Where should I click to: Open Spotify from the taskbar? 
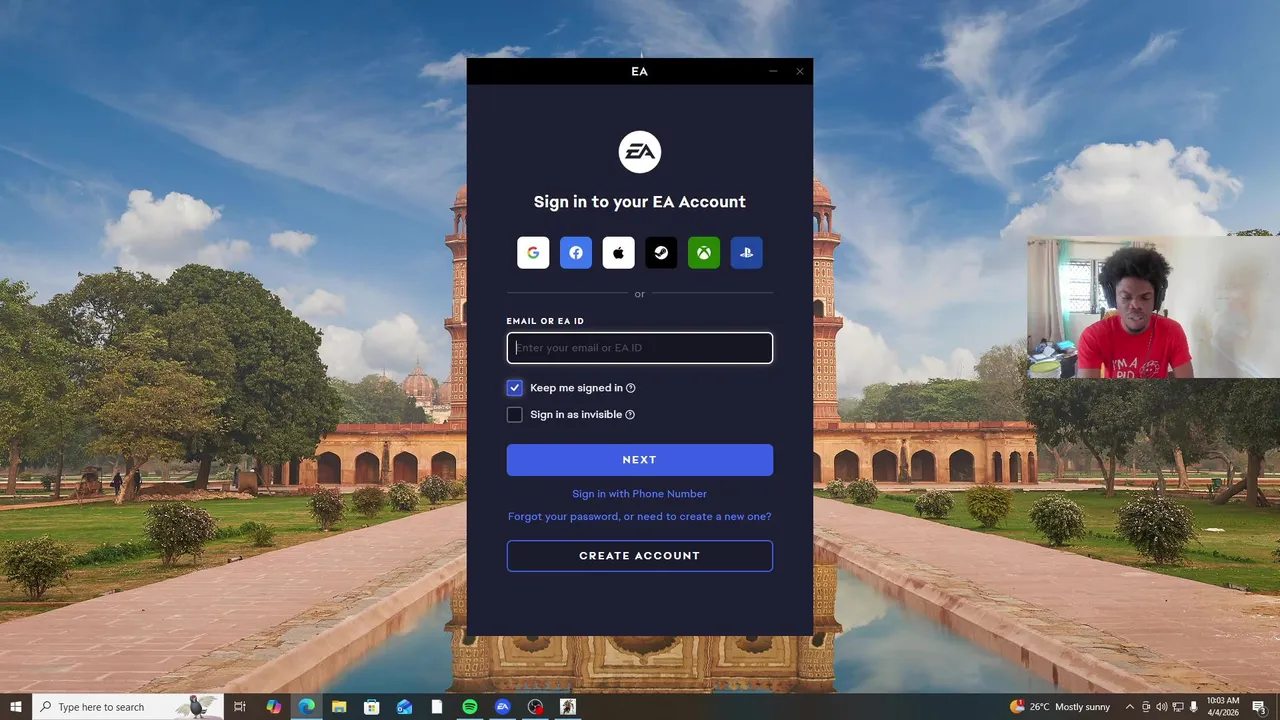pos(470,707)
